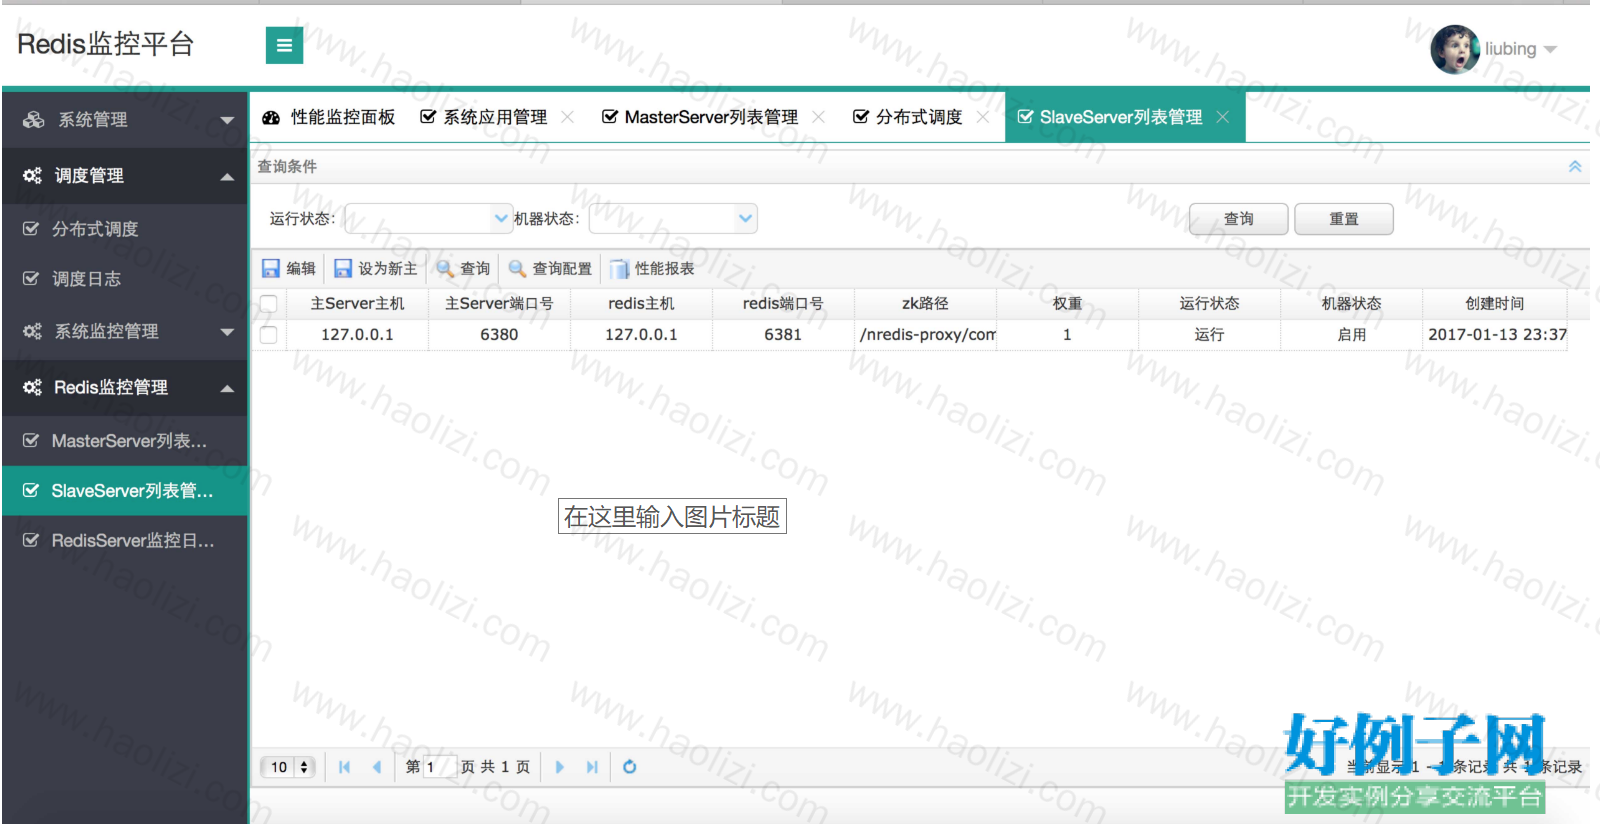Sort by 运行状态 column header
Image resolution: width=1600 pixels, height=824 pixels.
click(x=1209, y=303)
